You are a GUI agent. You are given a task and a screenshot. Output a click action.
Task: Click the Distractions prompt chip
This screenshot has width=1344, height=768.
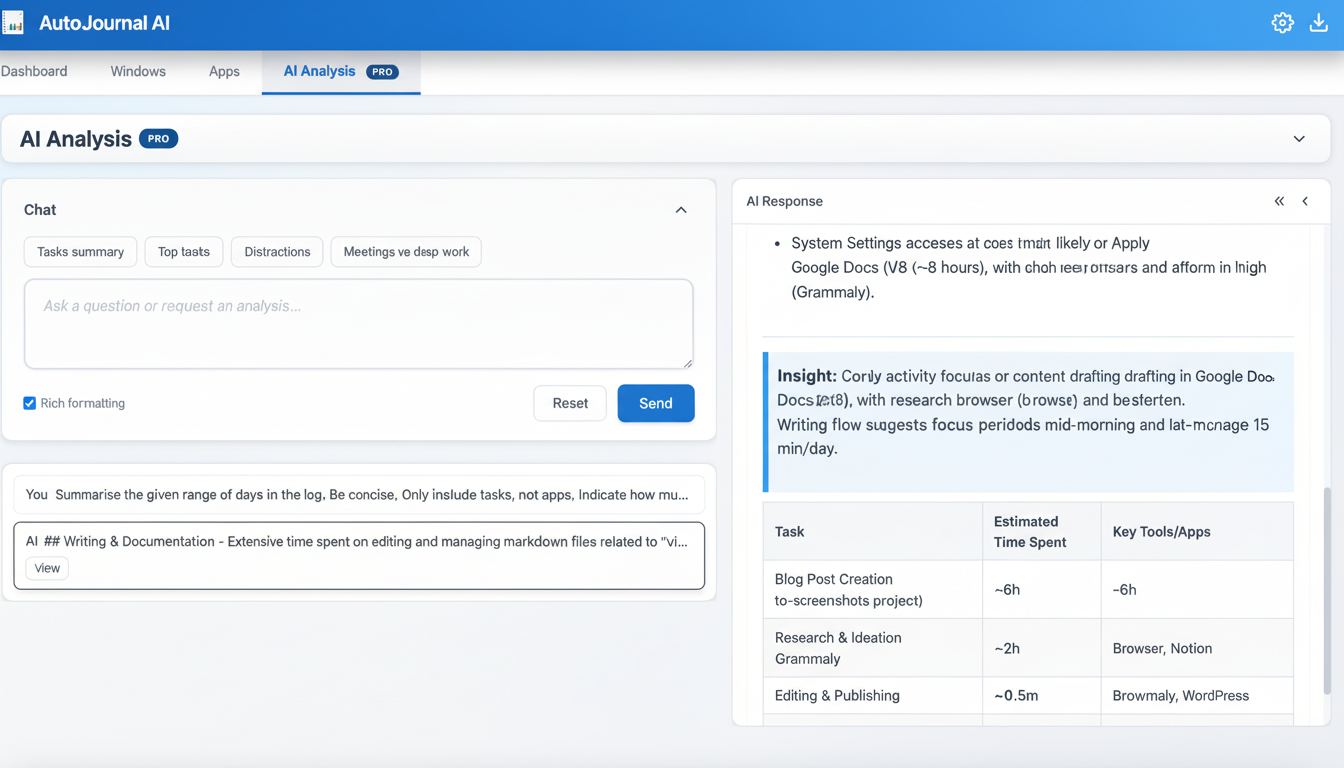(276, 251)
